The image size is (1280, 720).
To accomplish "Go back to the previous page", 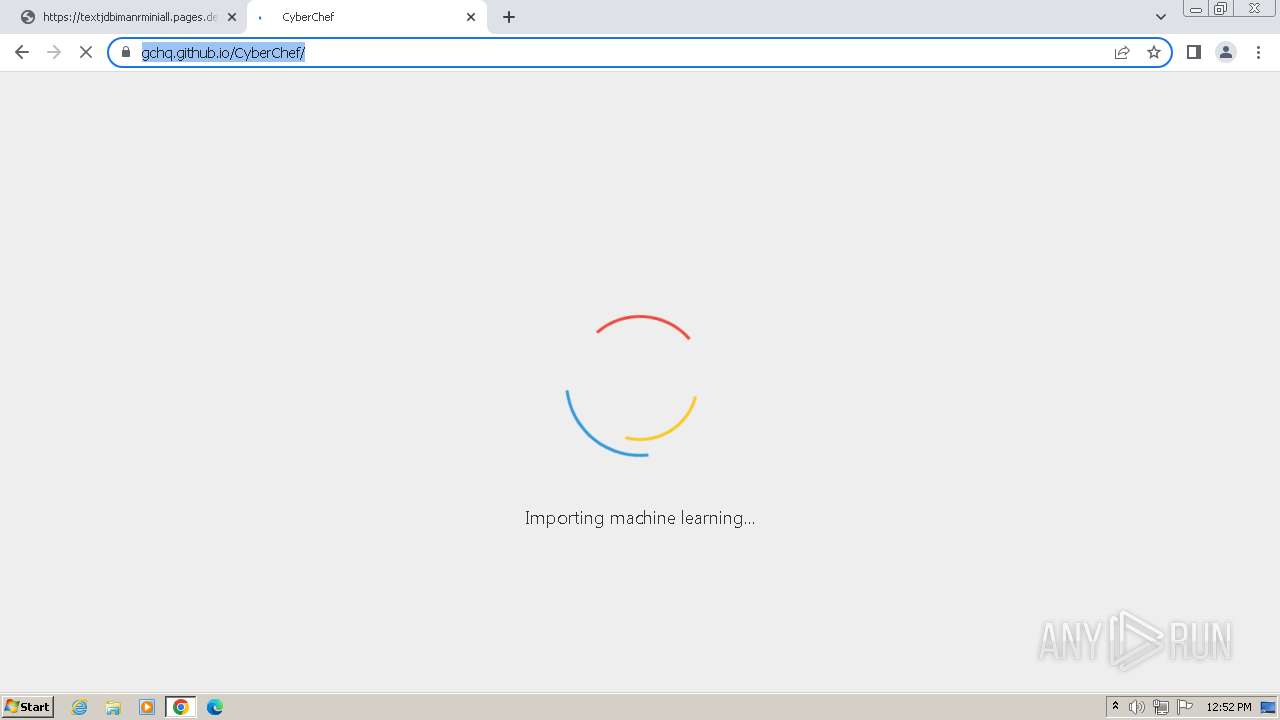I will (x=22, y=52).
